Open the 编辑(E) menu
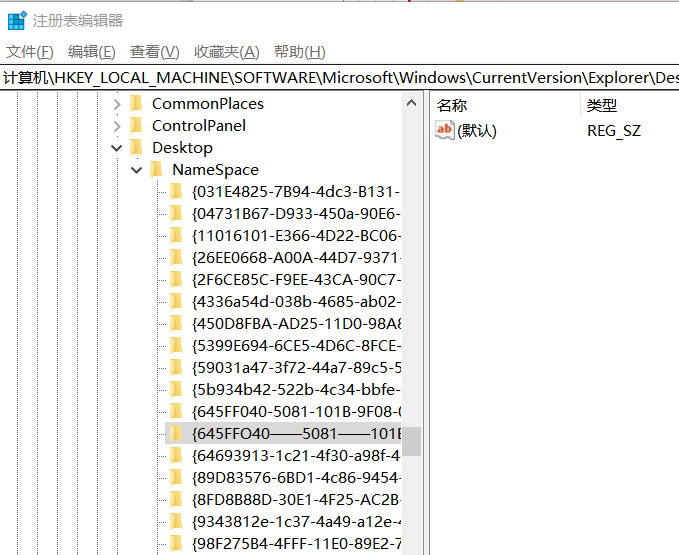679x555 pixels. [92, 52]
